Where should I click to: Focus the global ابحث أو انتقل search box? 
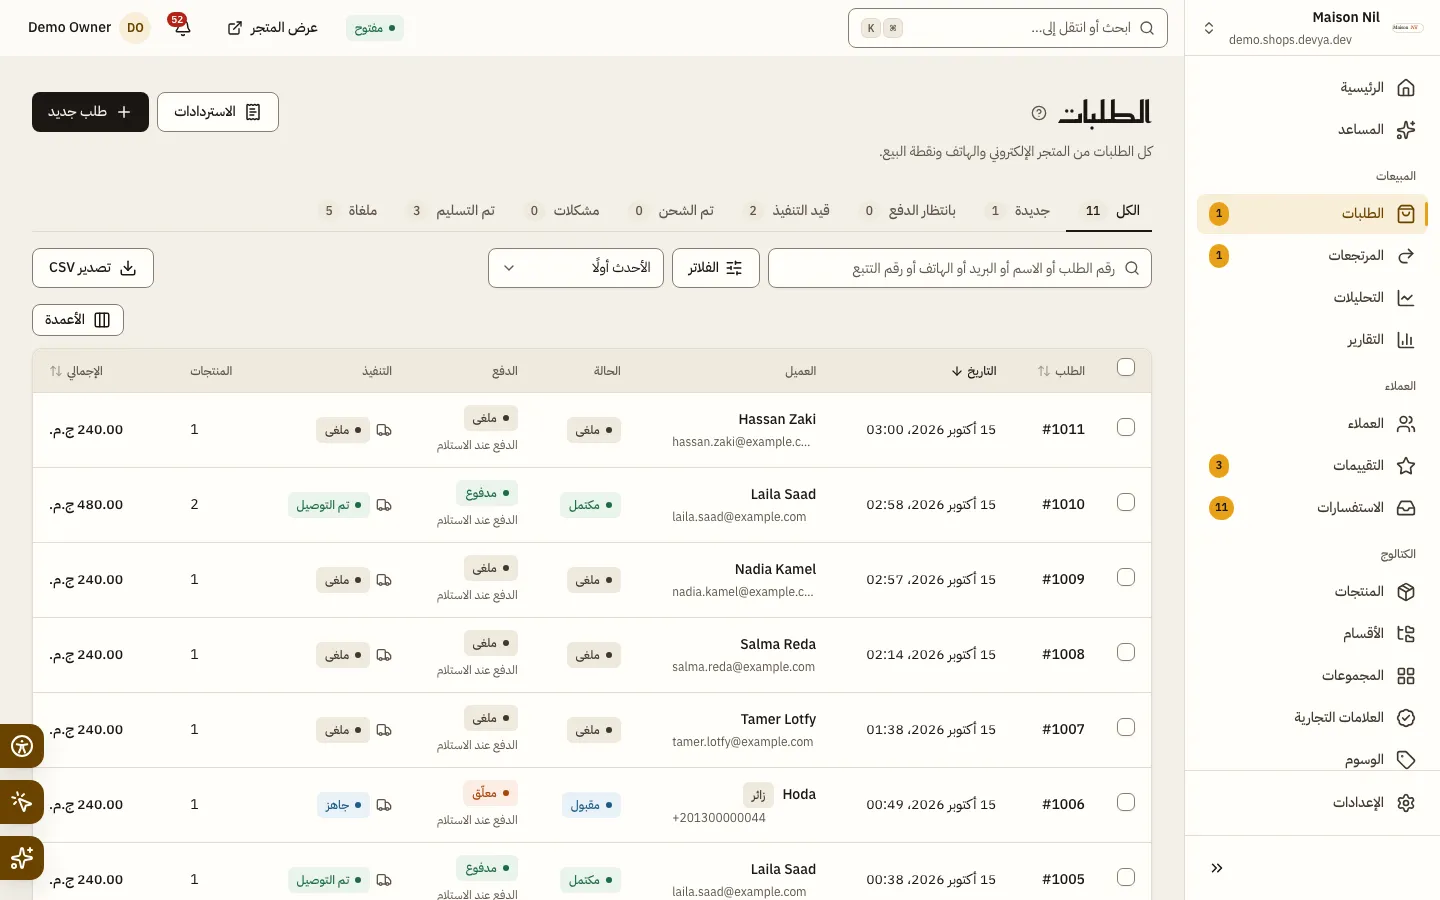click(1008, 28)
